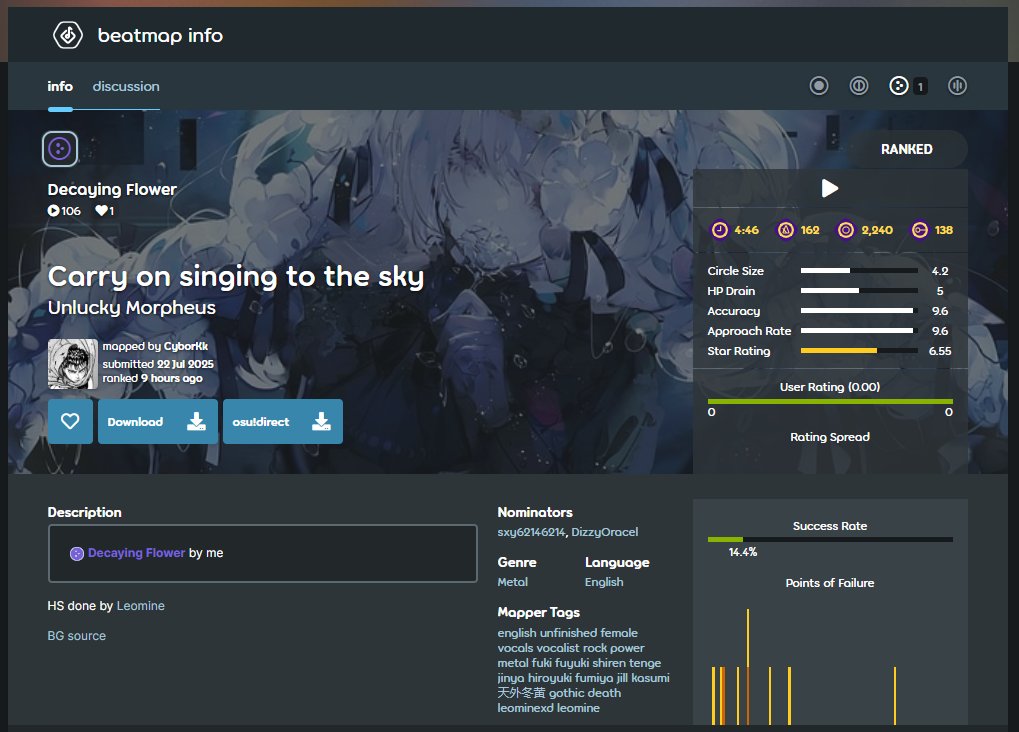Select the info tab
The width and height of the screenshot is (1019, 732).
tap(60, 86)
